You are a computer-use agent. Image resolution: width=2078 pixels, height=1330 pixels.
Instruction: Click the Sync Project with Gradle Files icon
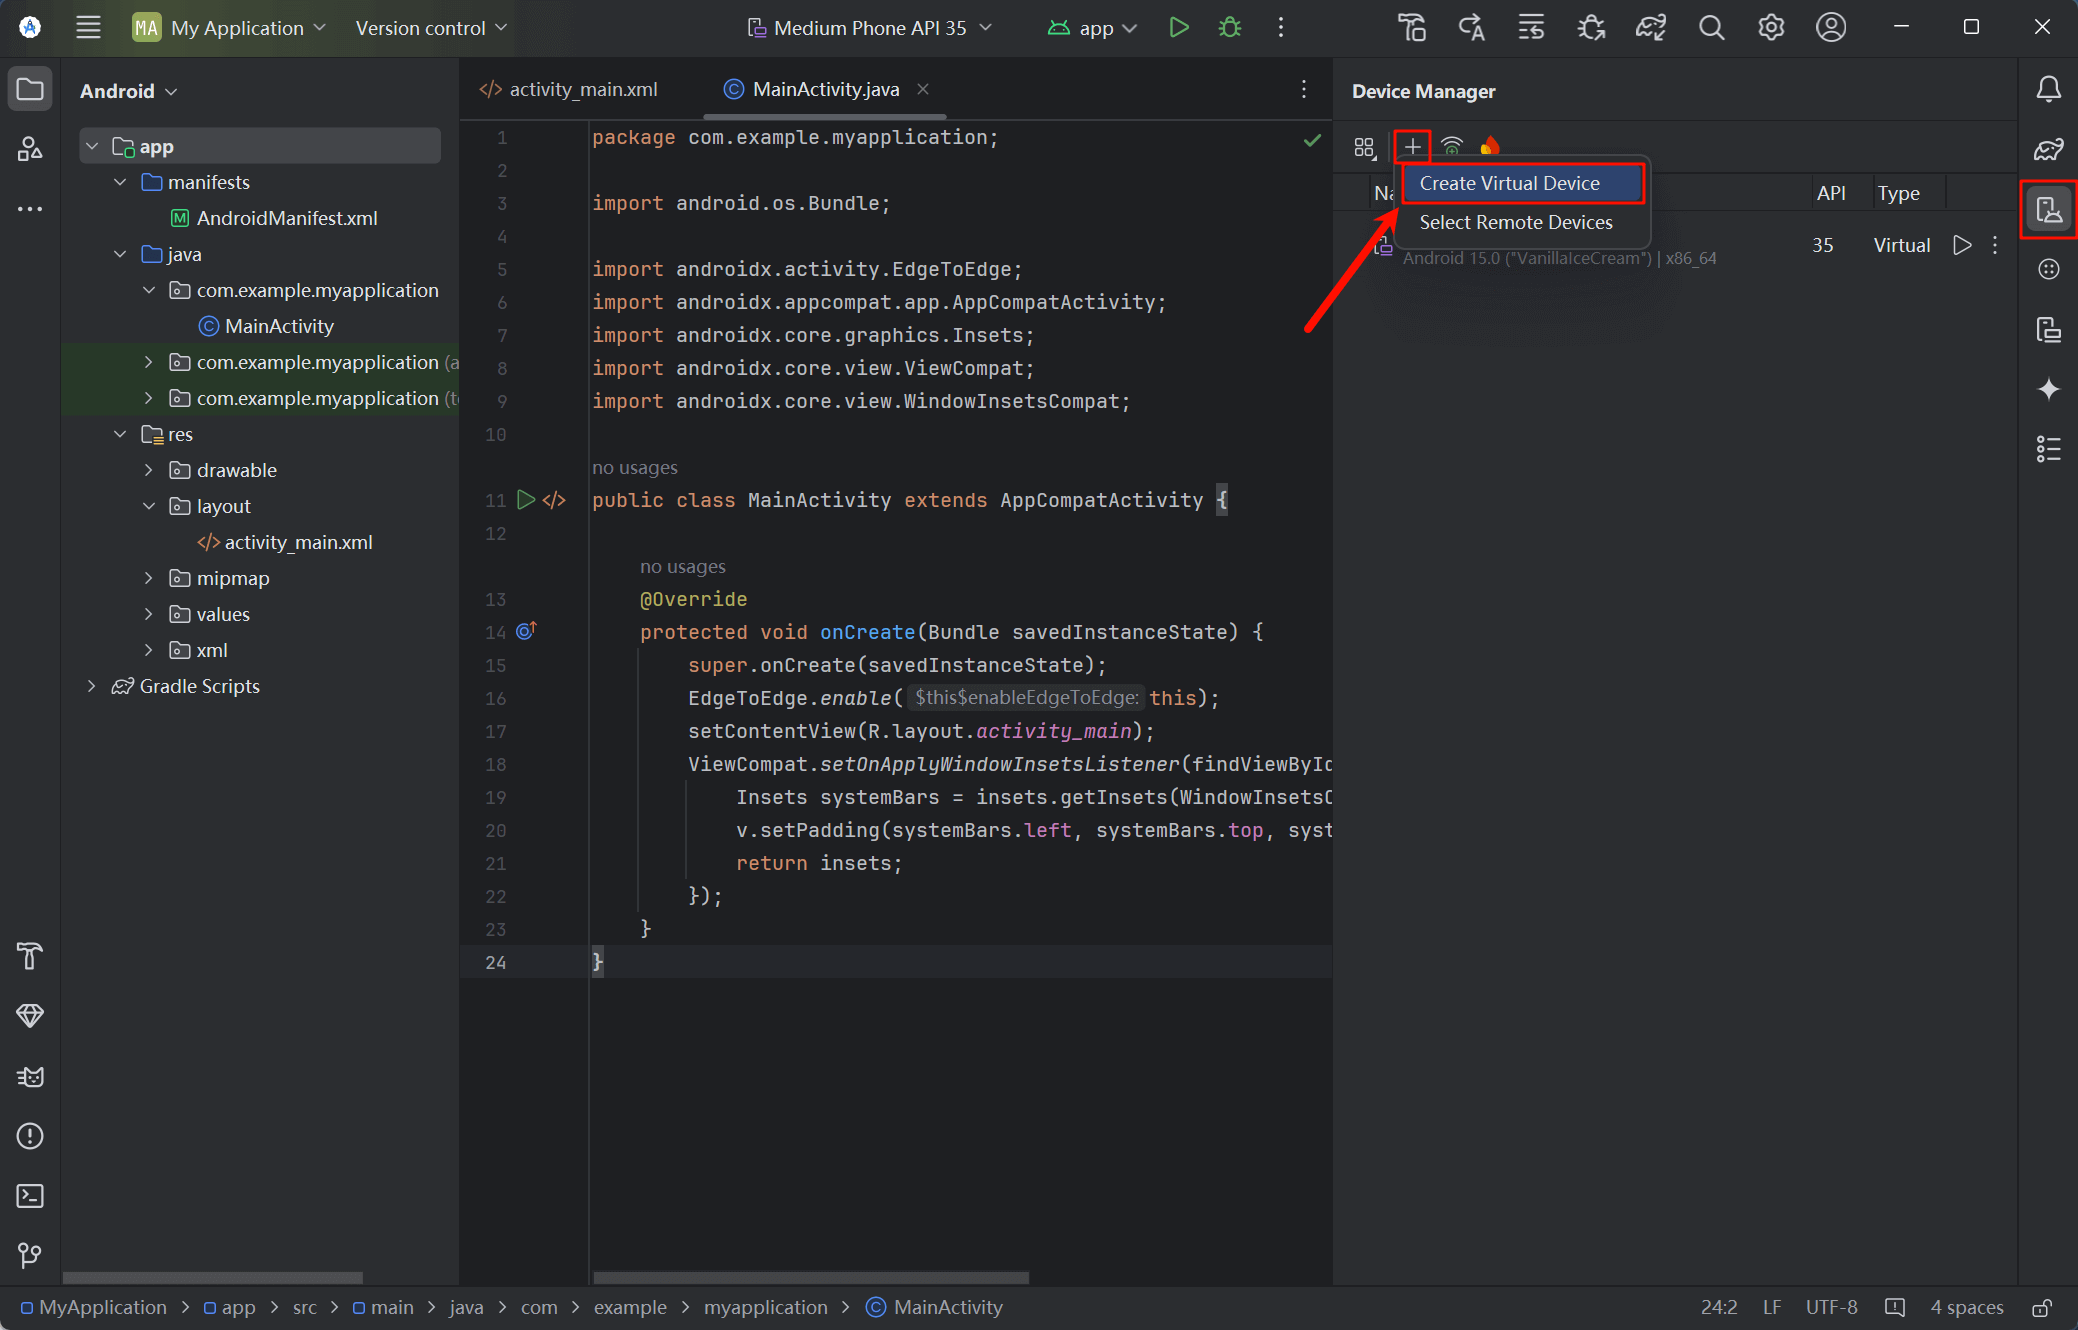(1651, 28)
